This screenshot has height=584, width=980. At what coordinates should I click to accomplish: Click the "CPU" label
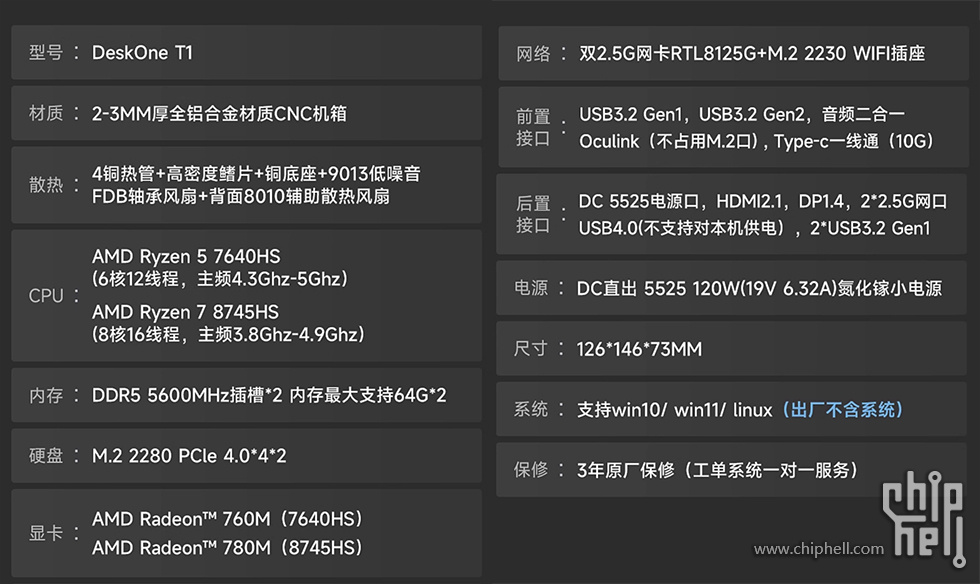tap(46, 295)
